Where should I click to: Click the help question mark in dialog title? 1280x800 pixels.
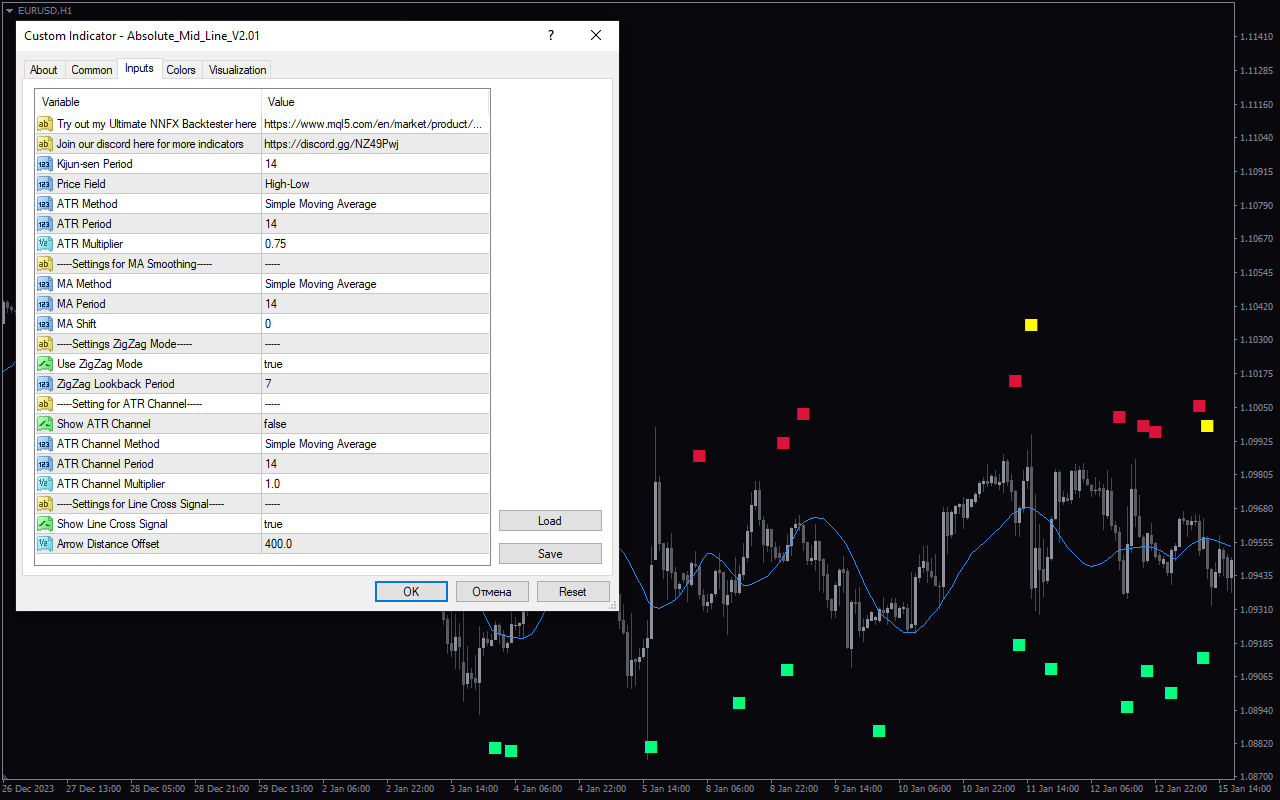[x=551, y=35]
